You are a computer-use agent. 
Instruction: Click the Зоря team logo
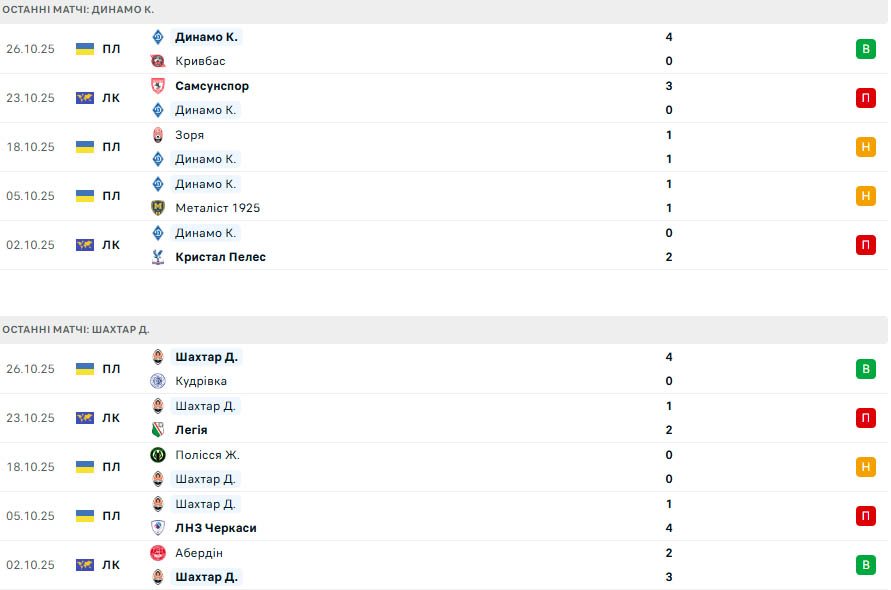pos(157,135)
